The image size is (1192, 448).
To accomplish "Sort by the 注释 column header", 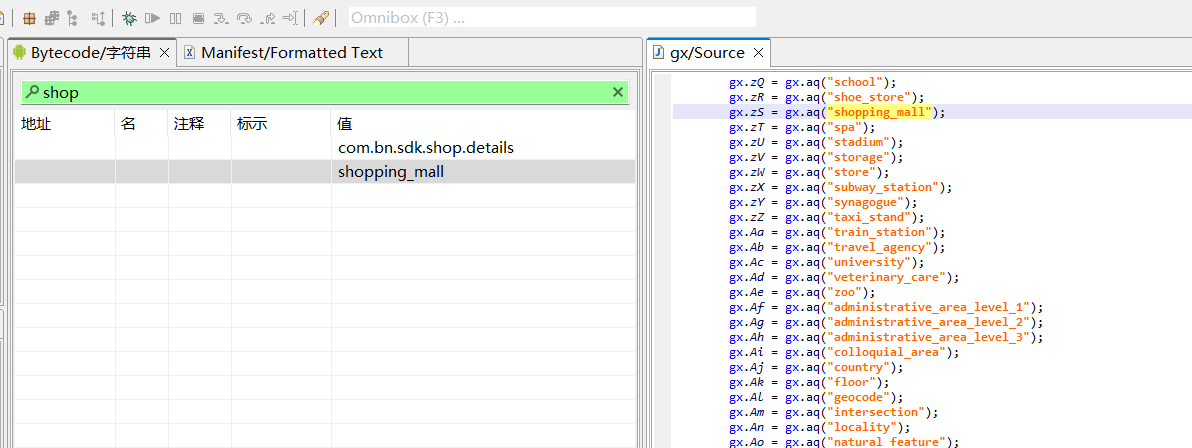I will (x=189, y=124).
